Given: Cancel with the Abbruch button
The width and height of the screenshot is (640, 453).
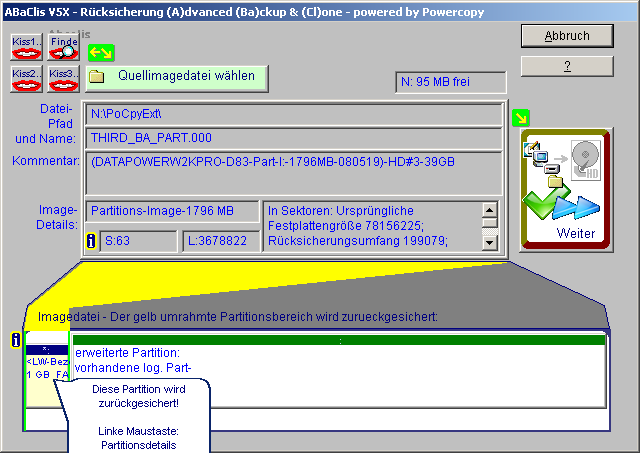Looking at the screenshot, I should [x=567, y=35].
